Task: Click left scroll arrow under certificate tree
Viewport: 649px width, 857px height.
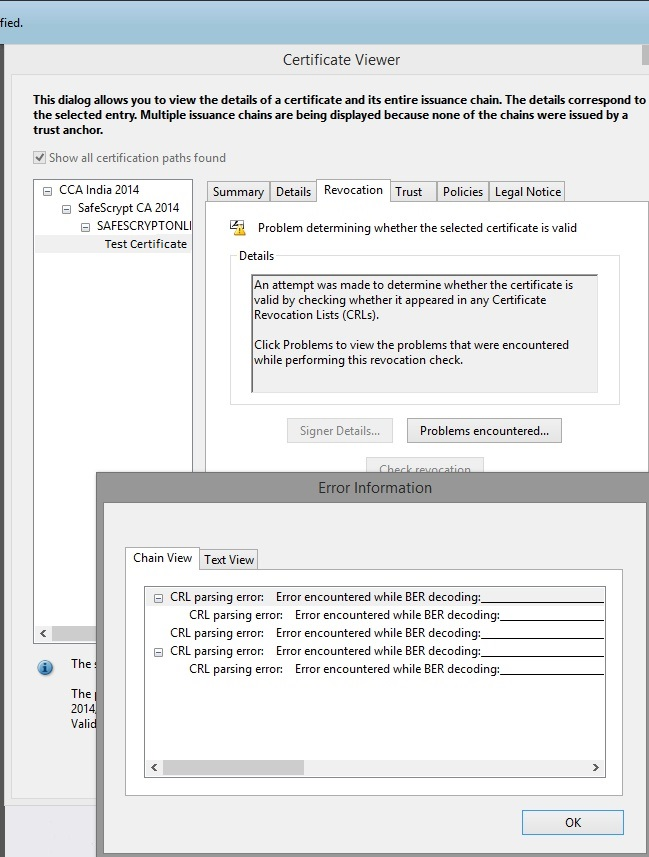Action: tap(43, 633)
